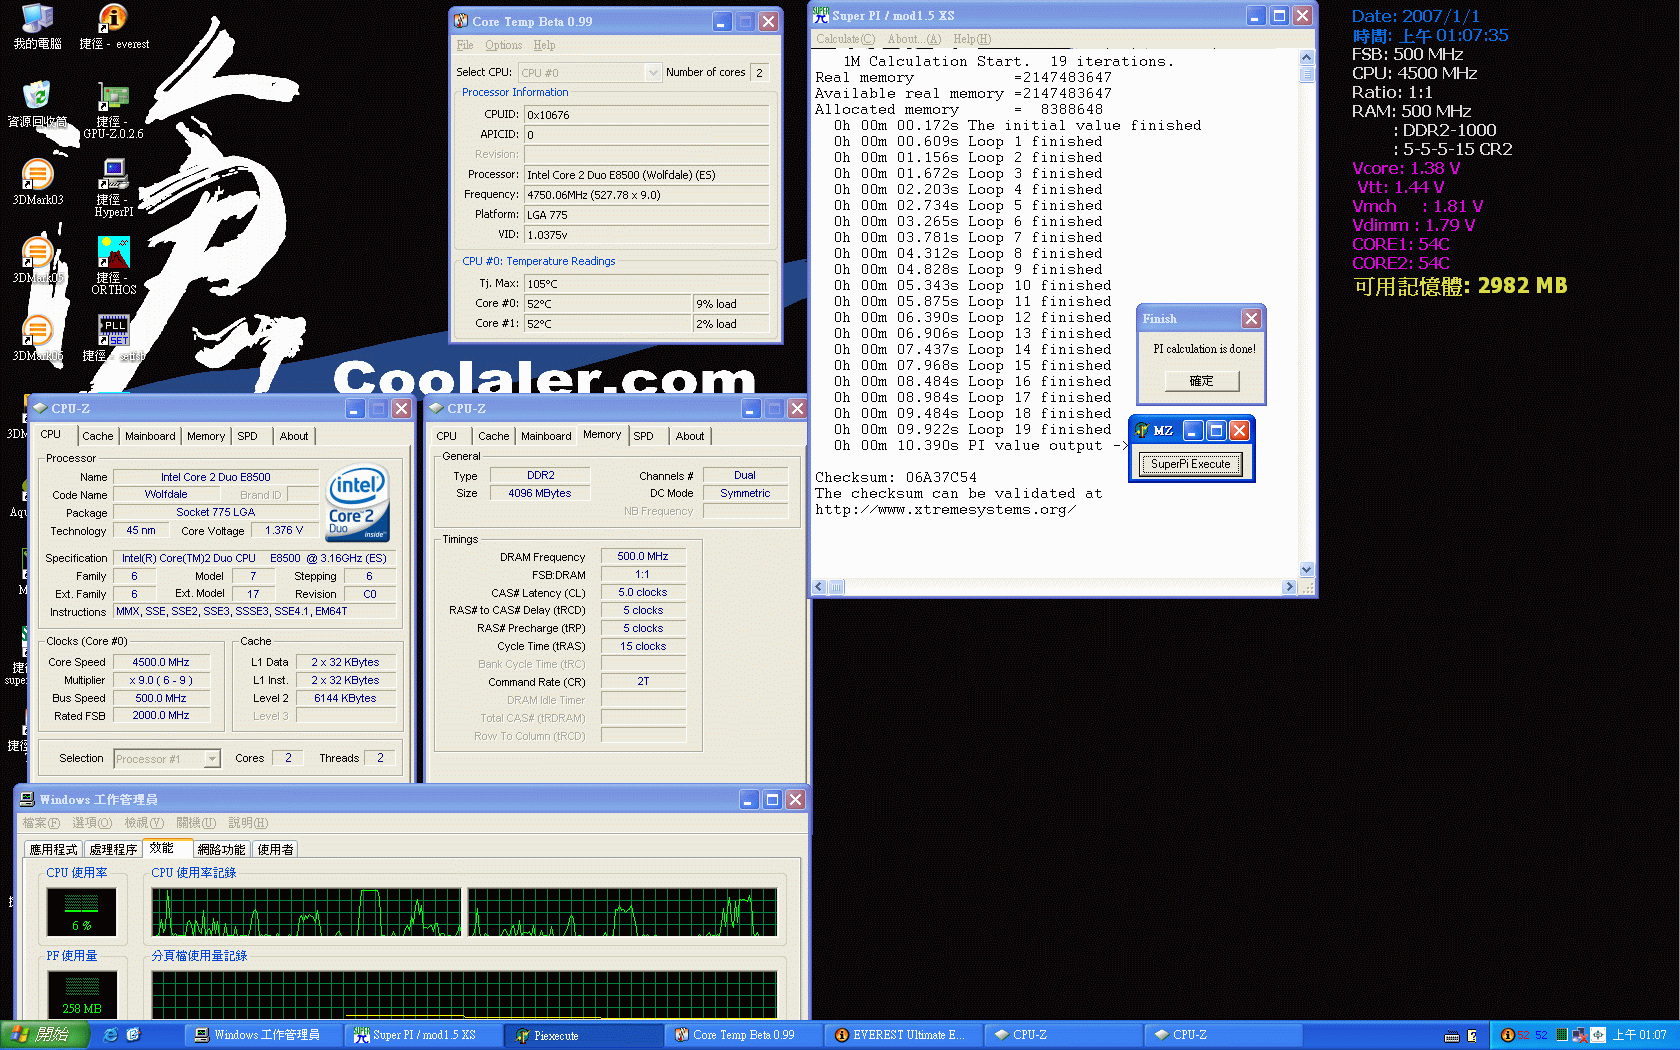Click the Checksum: 06A37C54 line in Super PI
Image resolution: width=1680 pixels, height=1050 pixels.
[896, 478]
